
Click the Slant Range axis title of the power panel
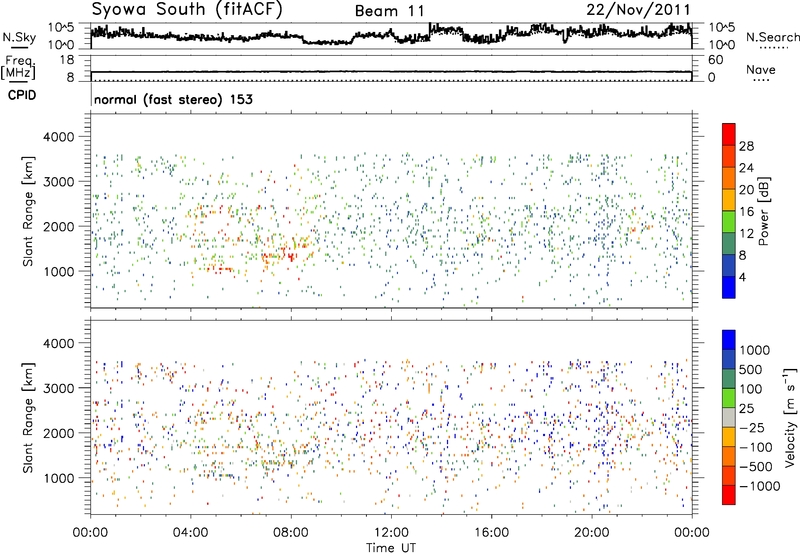click(28, 211)
